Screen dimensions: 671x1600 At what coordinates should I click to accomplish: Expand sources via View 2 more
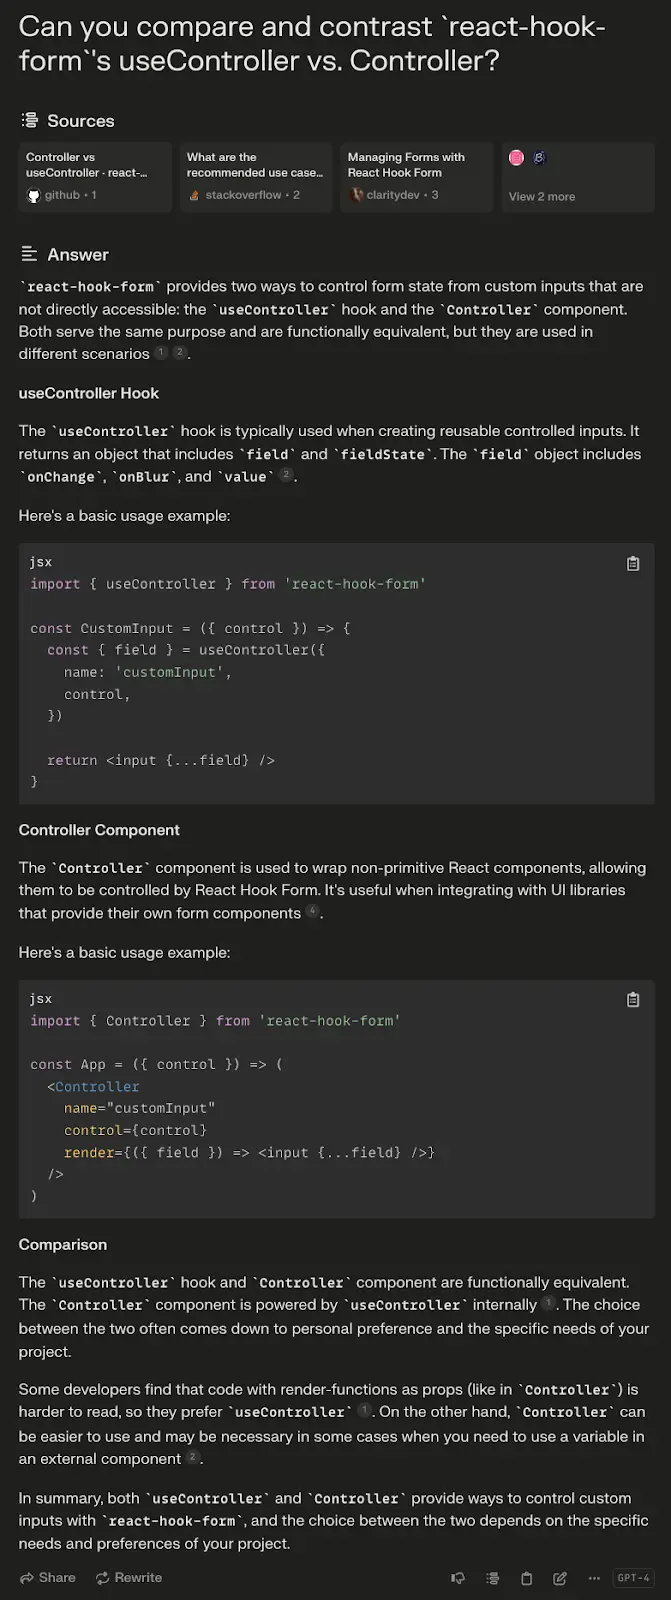coord(542,197)
